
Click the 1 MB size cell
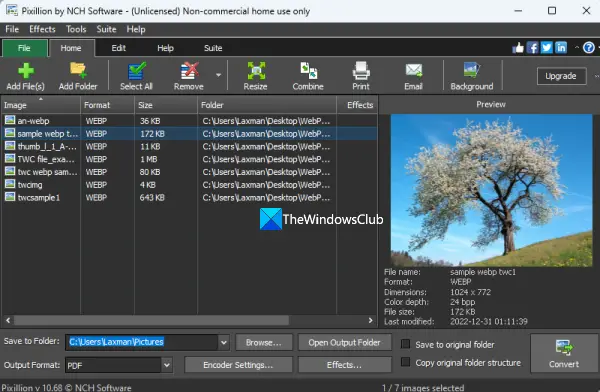[149, 159]
